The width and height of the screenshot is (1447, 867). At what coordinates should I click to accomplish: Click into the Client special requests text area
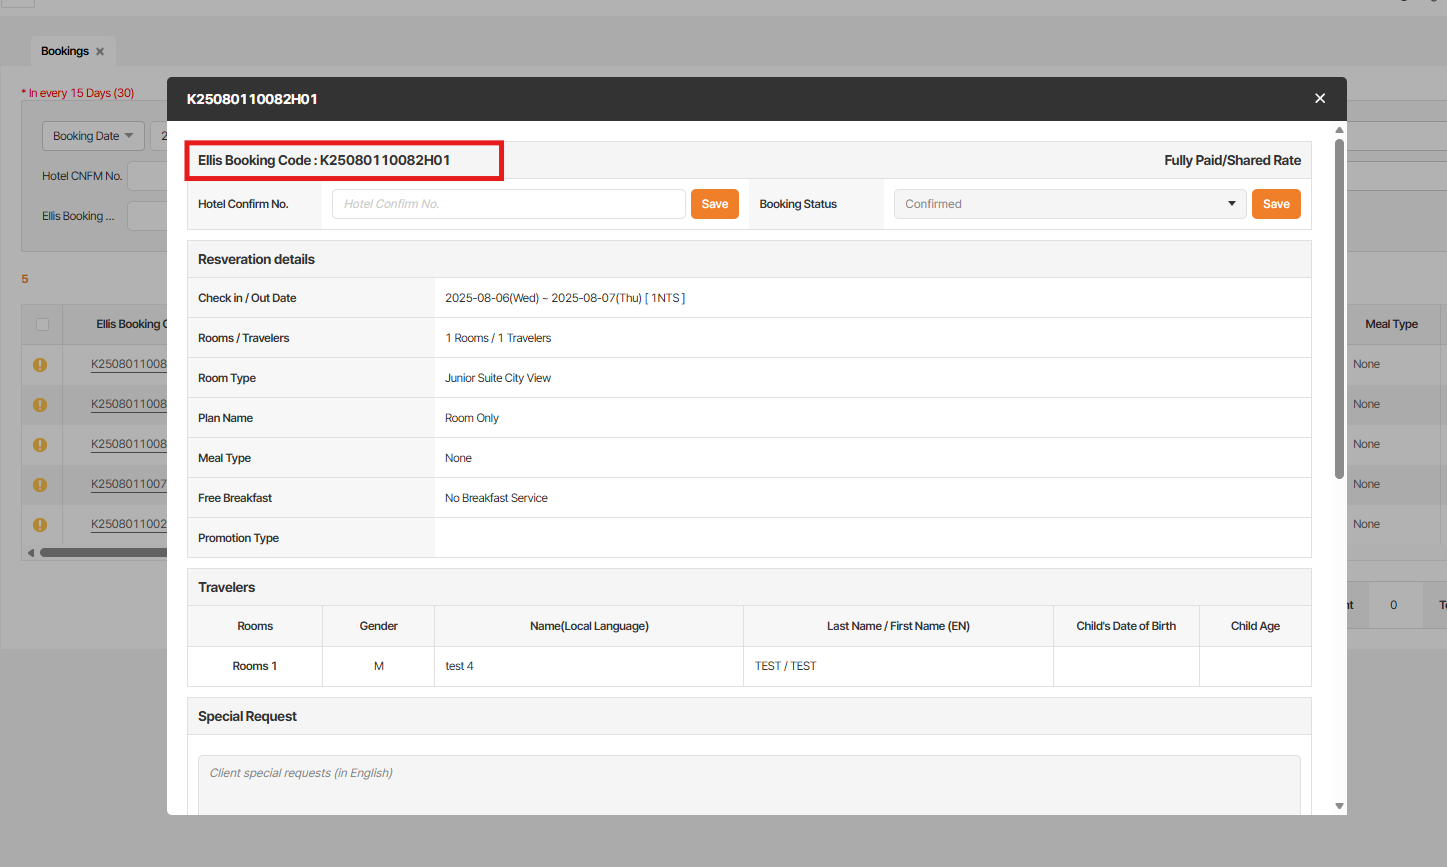tap(748, 785)
